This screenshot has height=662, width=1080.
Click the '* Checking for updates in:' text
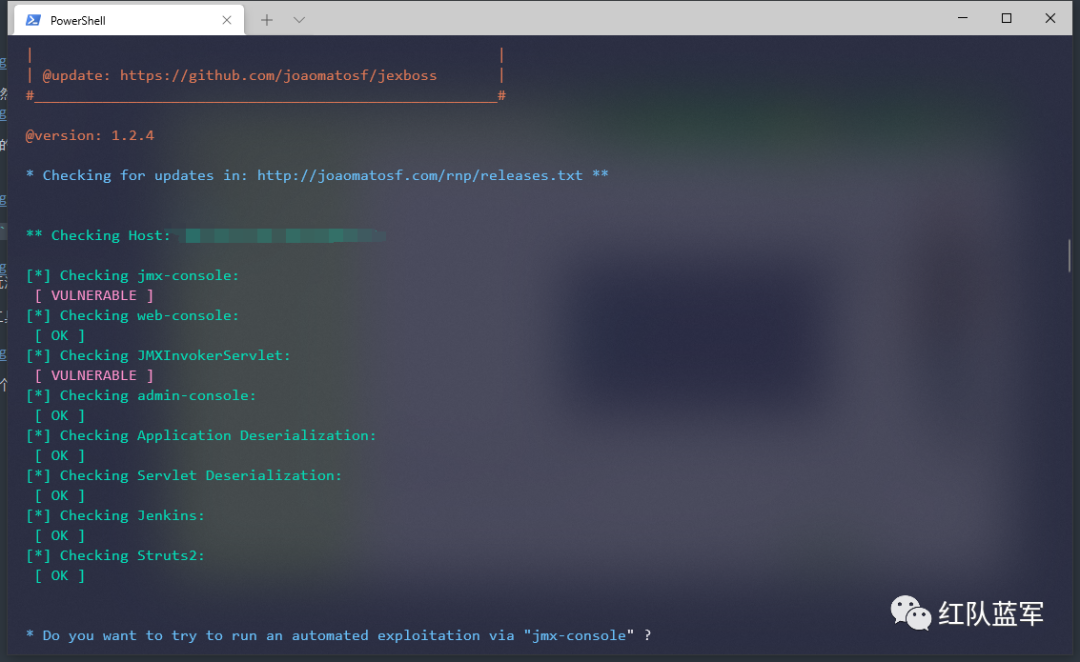[136, 175]
